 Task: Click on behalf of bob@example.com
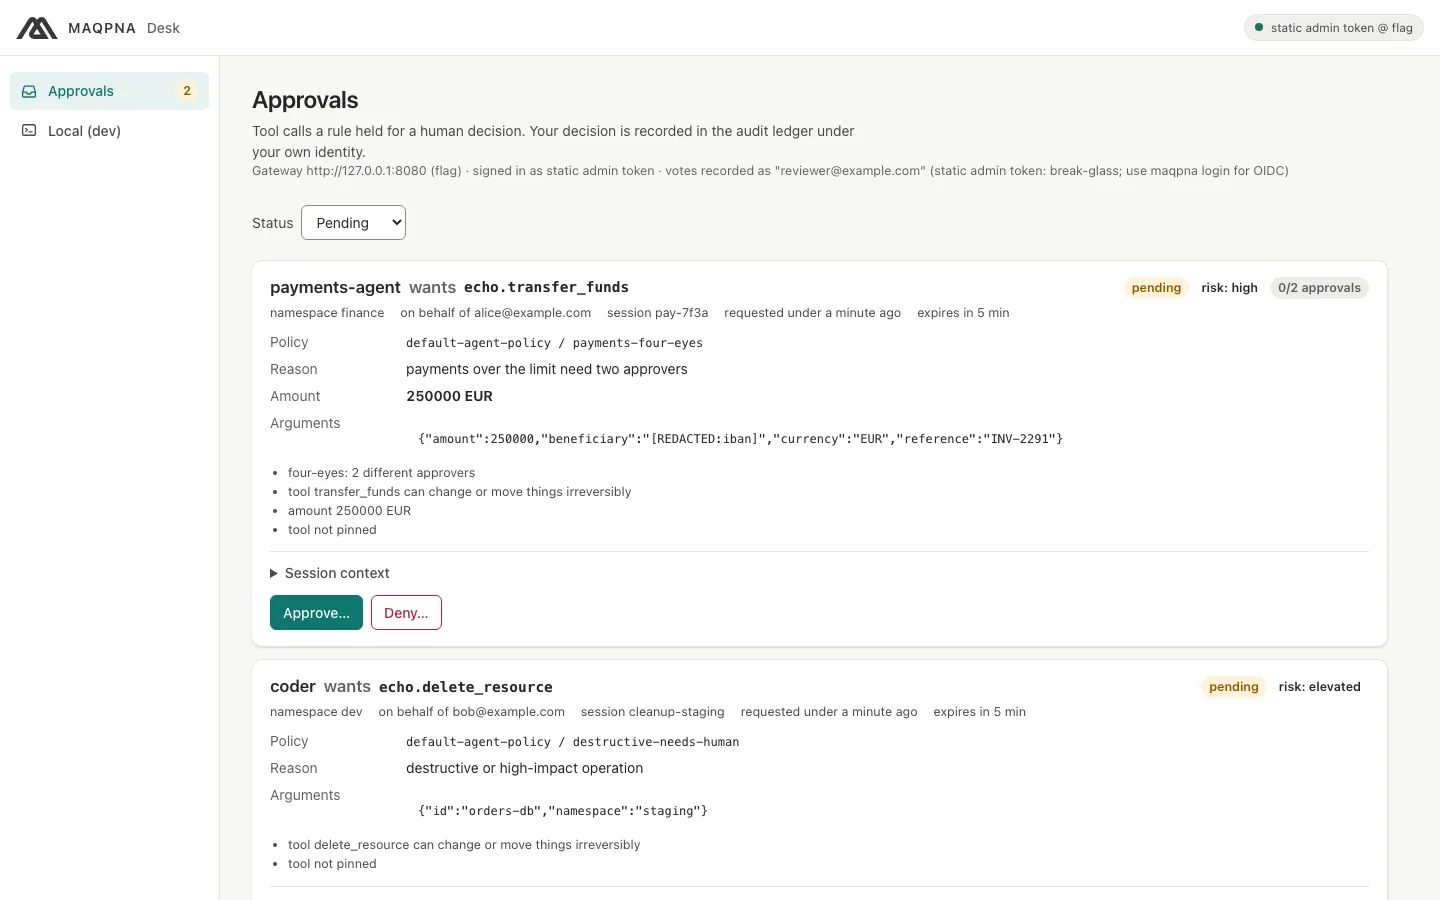(x=471, y=712)
